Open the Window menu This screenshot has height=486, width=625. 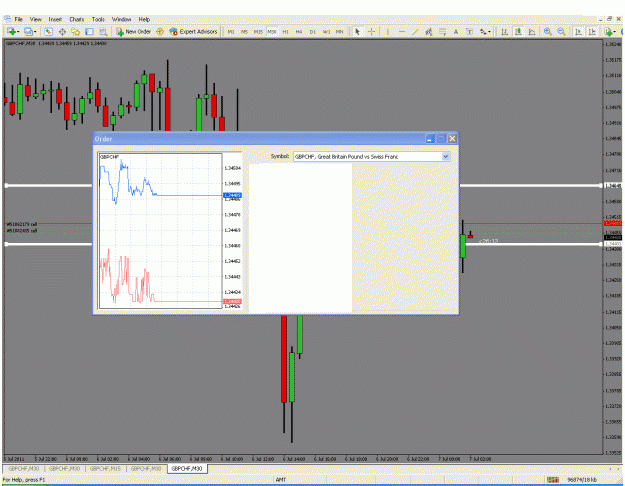[121, 19]
